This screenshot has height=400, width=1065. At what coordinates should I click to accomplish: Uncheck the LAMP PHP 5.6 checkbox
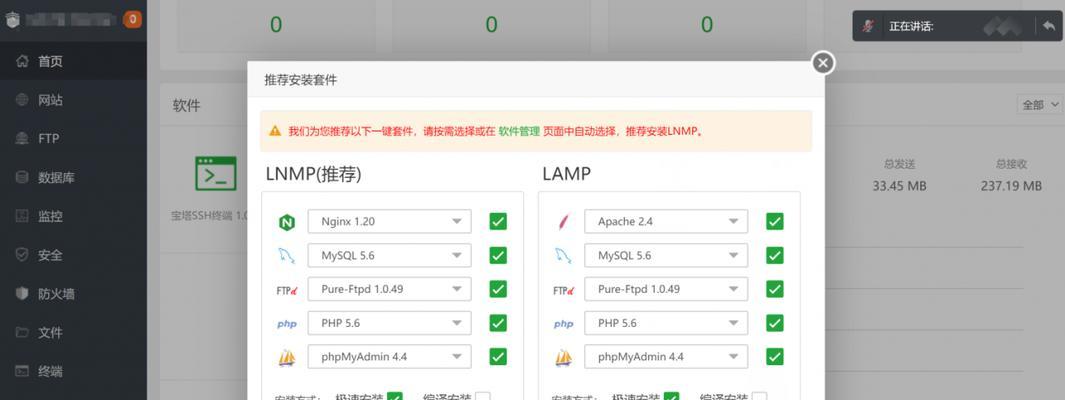pyautogui.click(x=774, y=323)
